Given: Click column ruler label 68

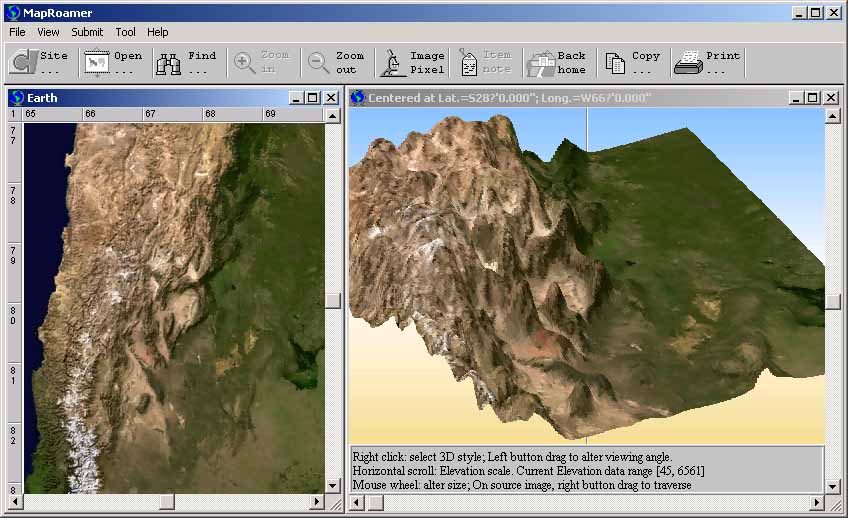Looking at the screenshot, I should pos(210,114).
